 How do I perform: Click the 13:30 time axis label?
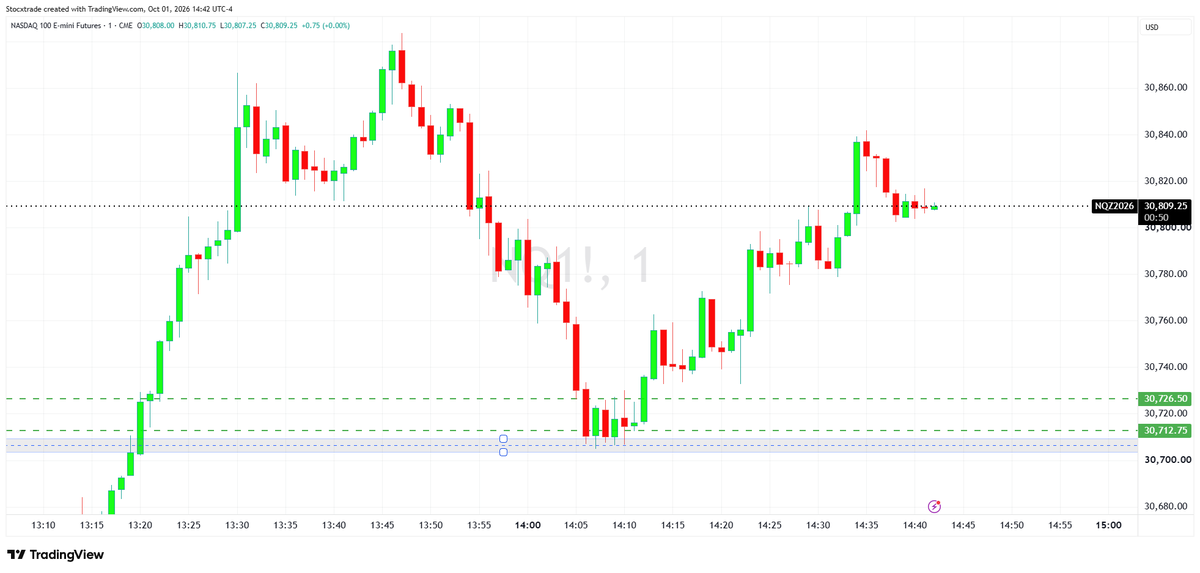click(238, 525)
